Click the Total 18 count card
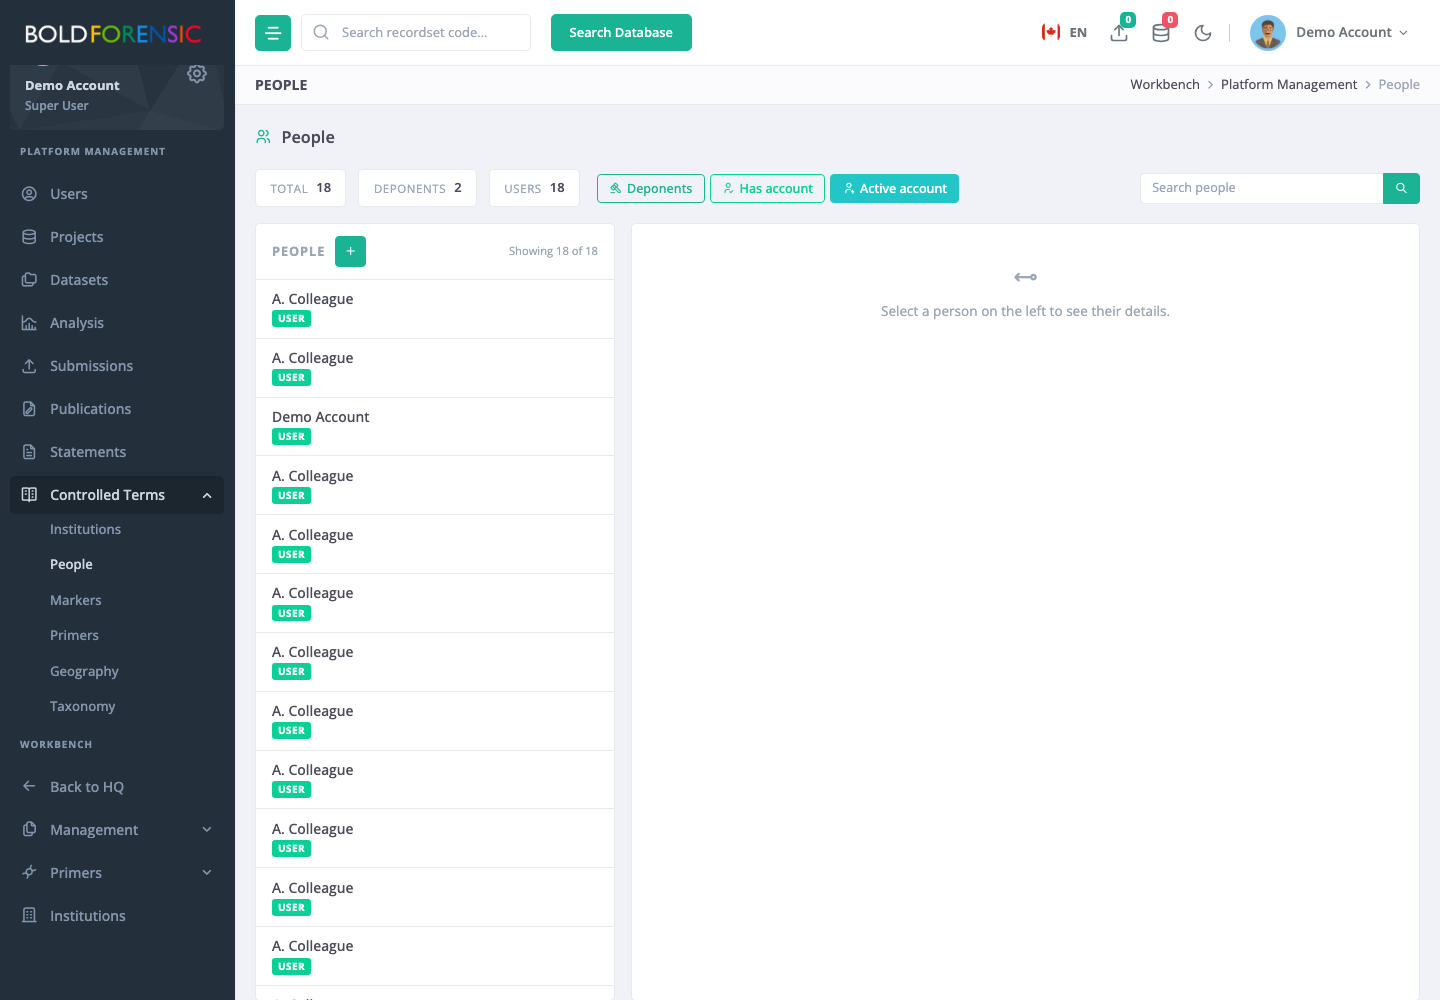 (300, 188)
